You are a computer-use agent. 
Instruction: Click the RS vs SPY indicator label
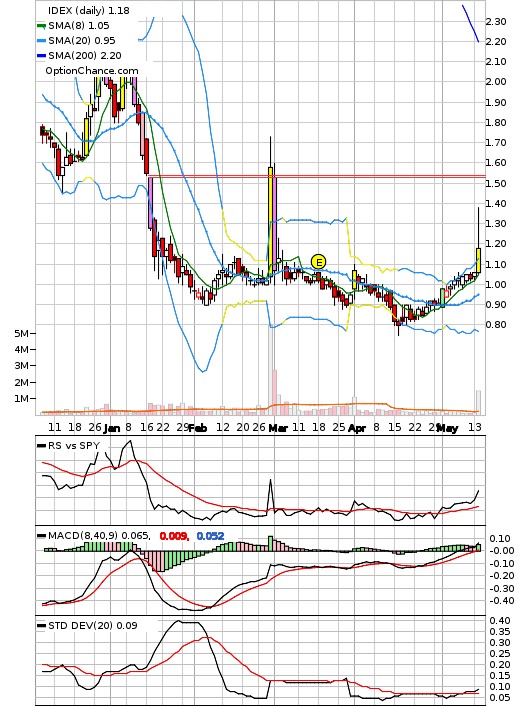(74, 446)
